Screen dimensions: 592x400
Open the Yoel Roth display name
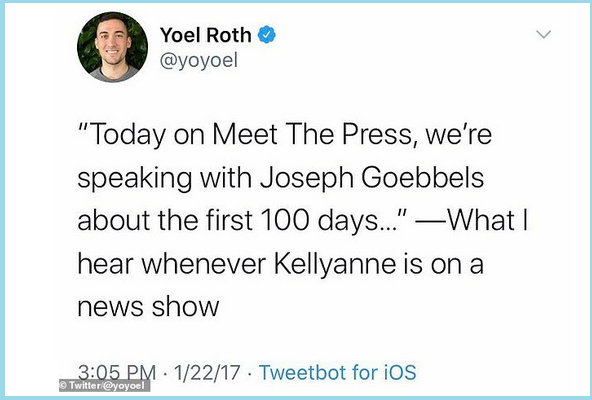205,35
